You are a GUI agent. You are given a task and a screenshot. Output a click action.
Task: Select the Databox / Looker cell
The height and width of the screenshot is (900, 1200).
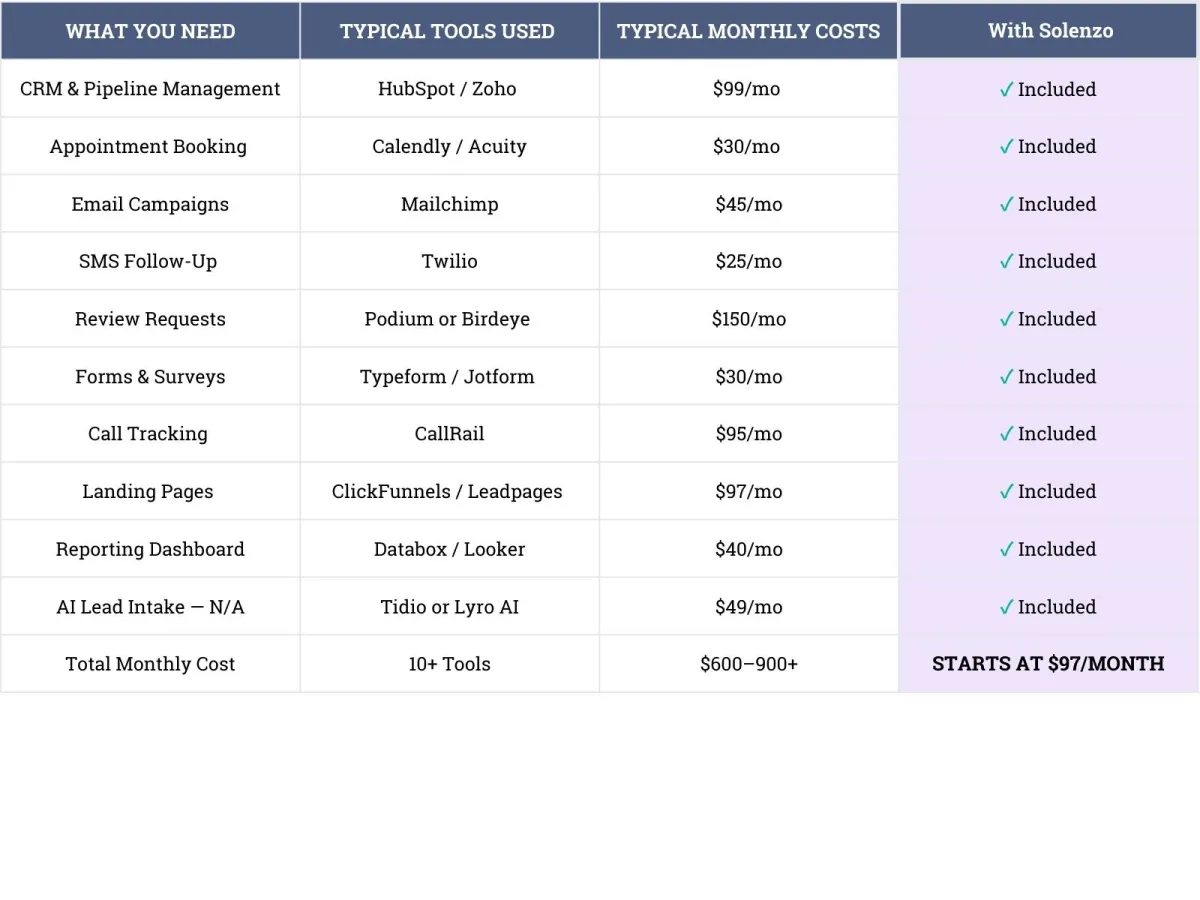click(x=449, y=549)
